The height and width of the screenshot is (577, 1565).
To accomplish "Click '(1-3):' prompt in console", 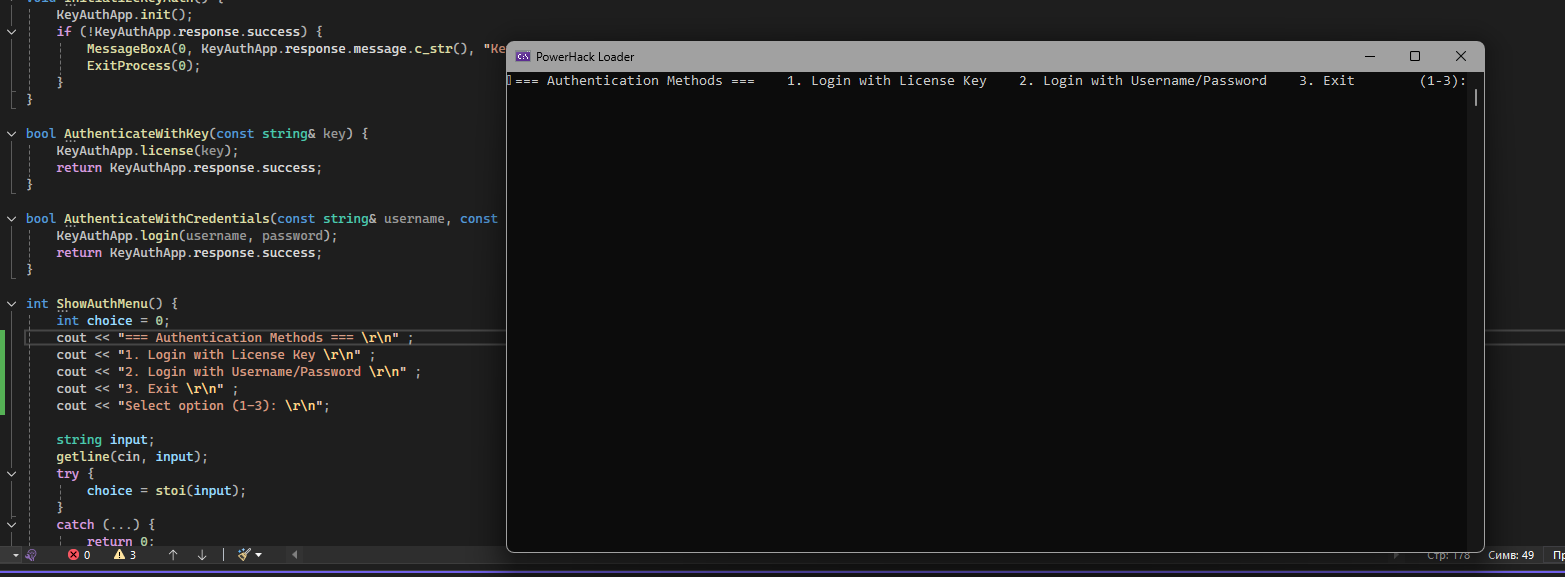I will pos(1443,81).
